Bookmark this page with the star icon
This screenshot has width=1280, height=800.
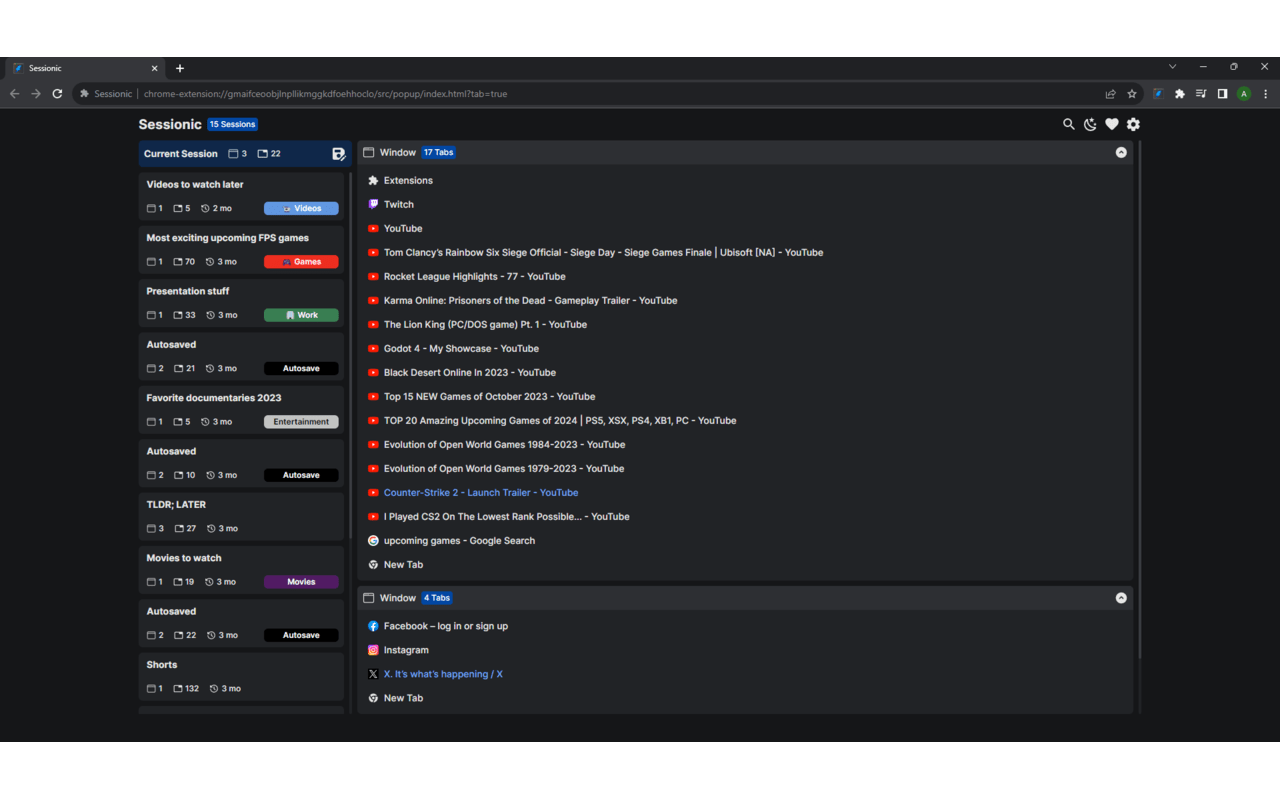coord(1132,94)
